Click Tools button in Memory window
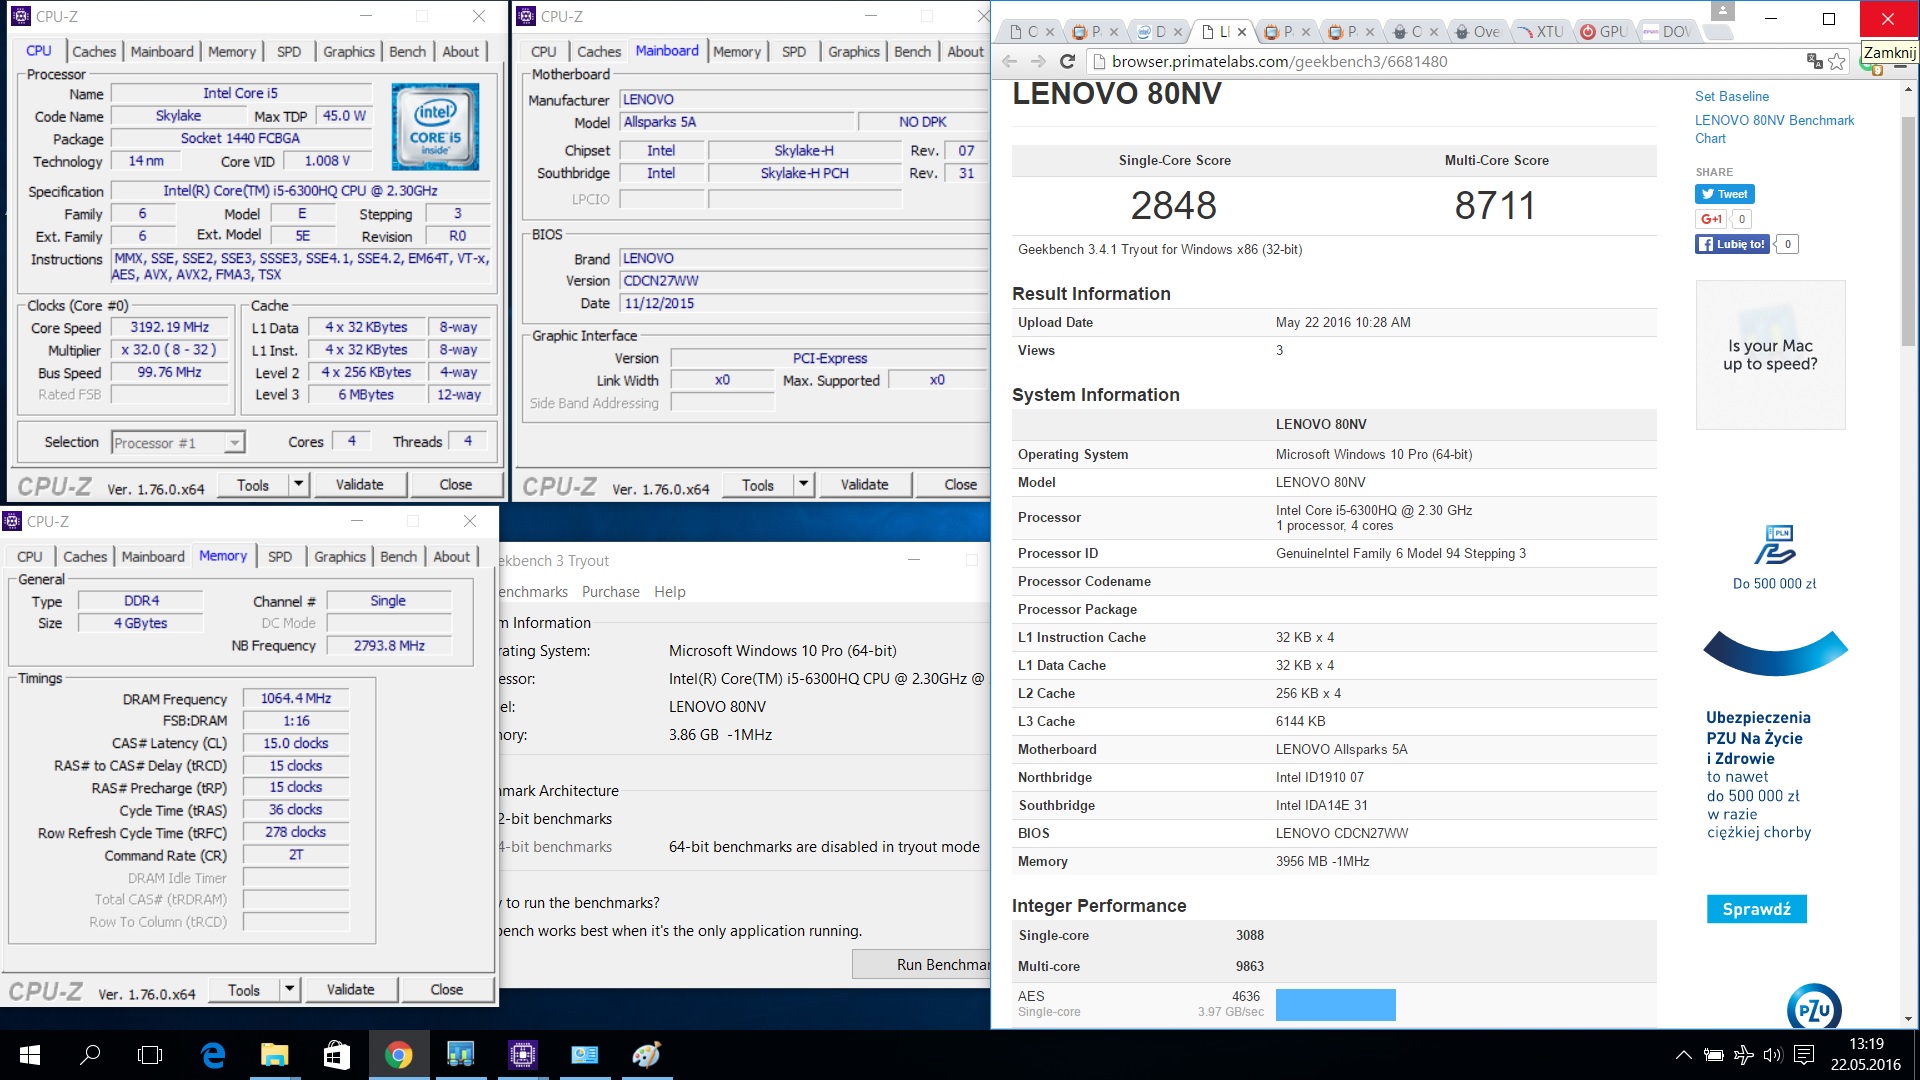1920x1080 pixels. coord(244,990)
